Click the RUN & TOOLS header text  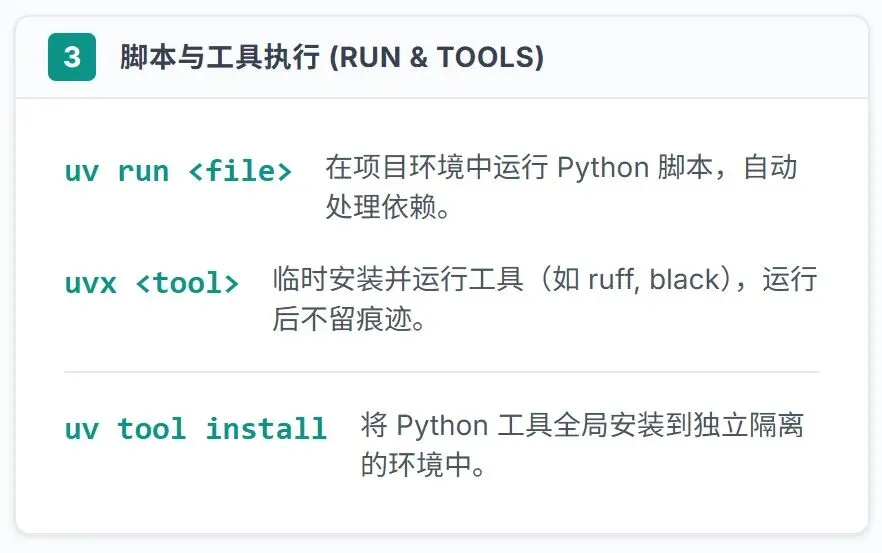436,57
